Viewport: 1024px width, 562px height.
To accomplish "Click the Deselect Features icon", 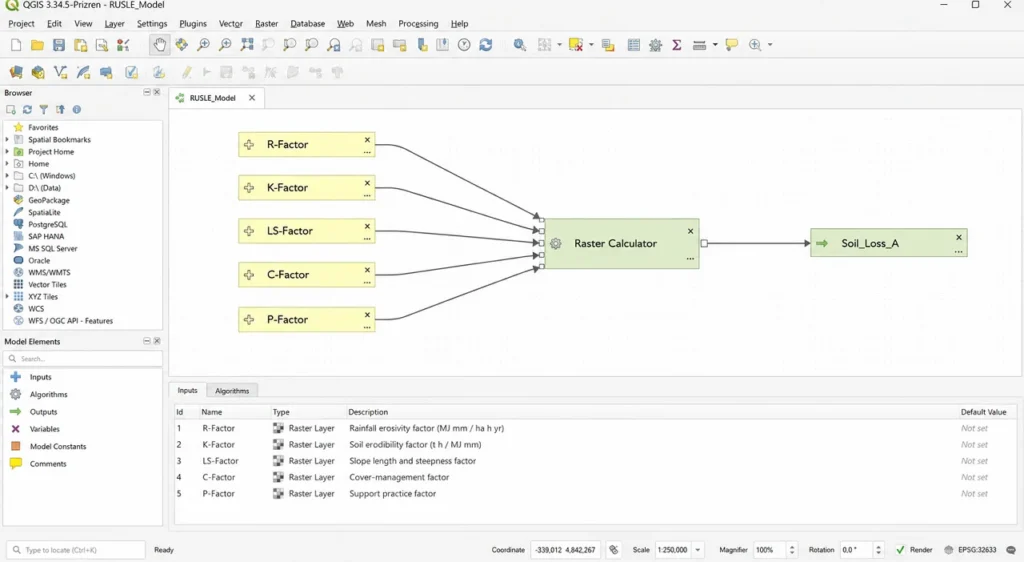I will [576, 45].
